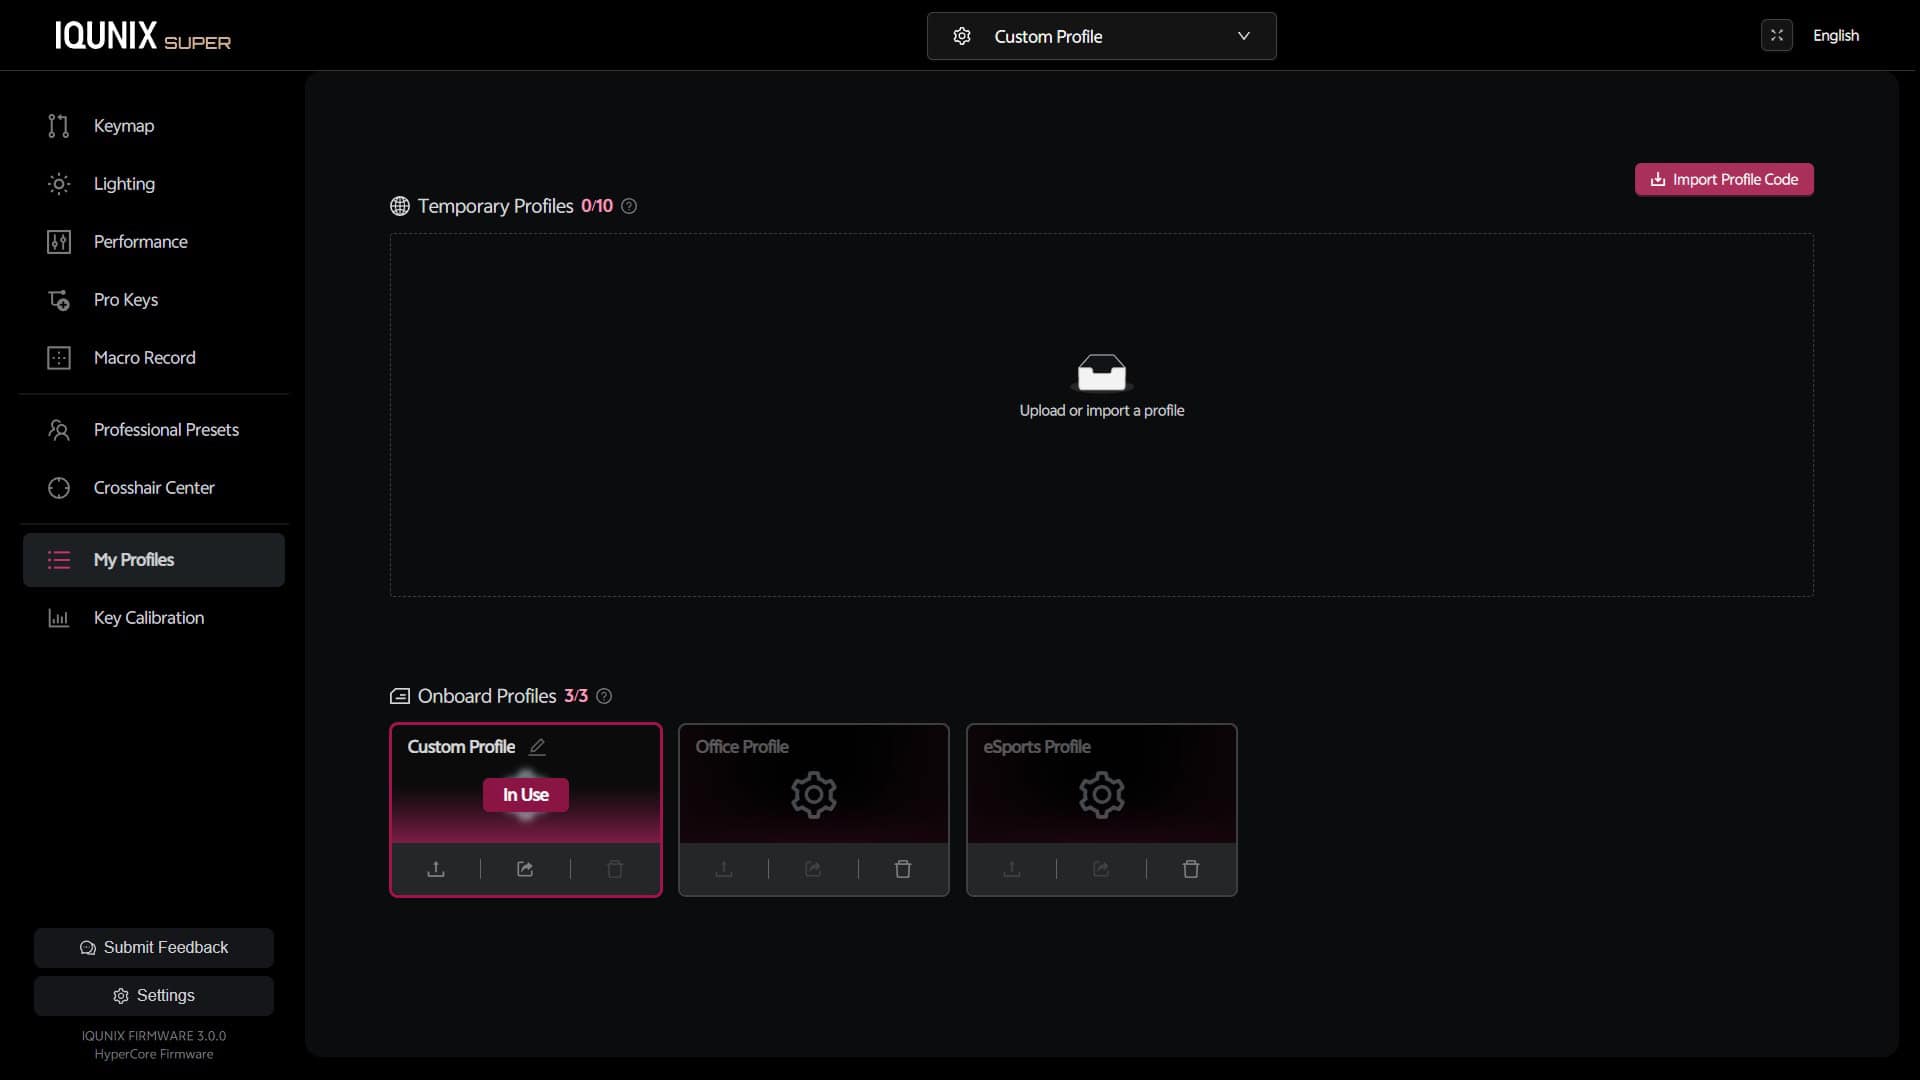Share the eSports Profile
This screenshot has height=1080, width=1920.
click(x=1101, y=869)
